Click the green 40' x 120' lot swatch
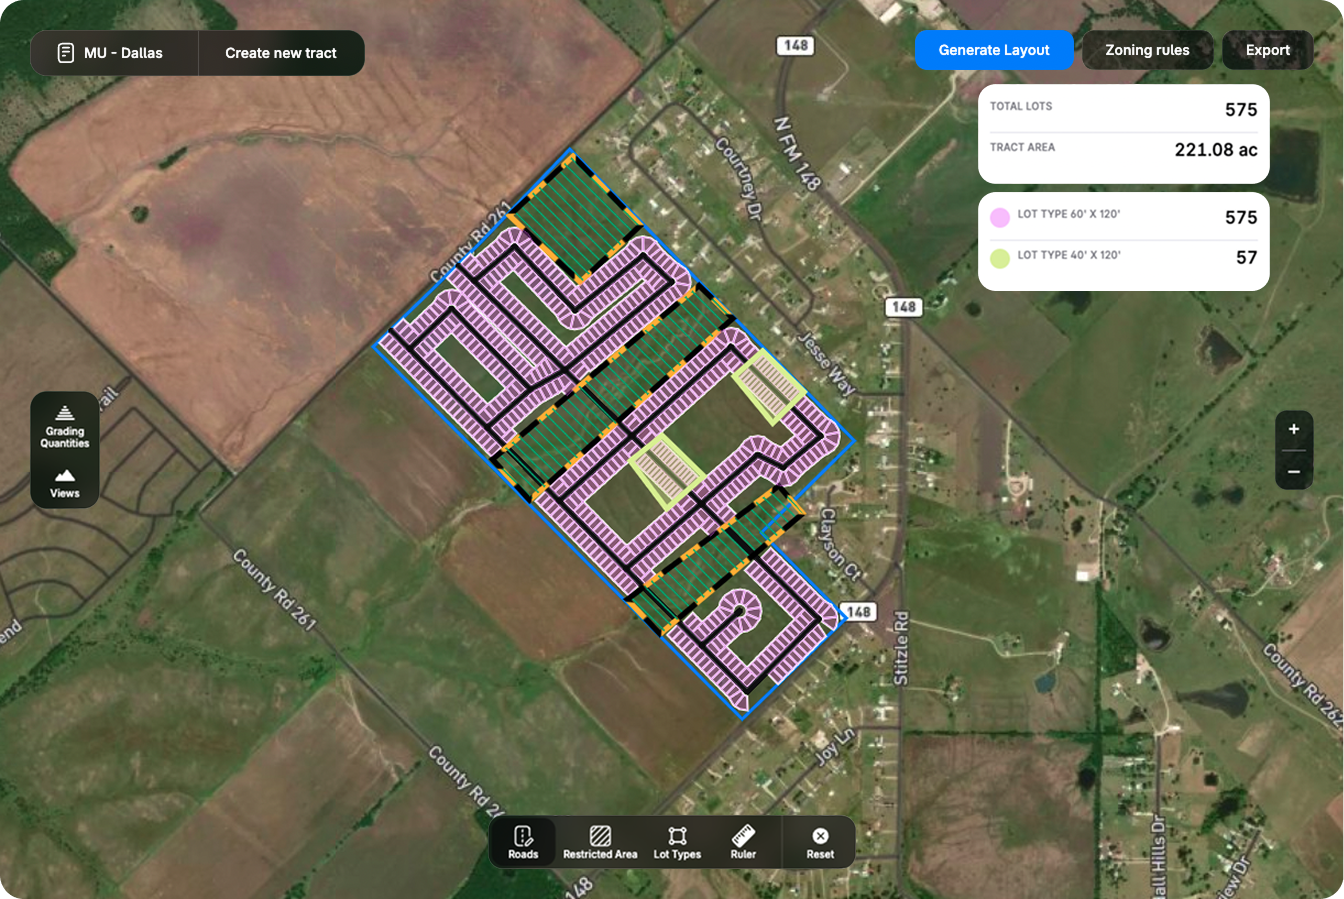The image size is (1344, 899). pyautogui.click(x=1000, y=258)
